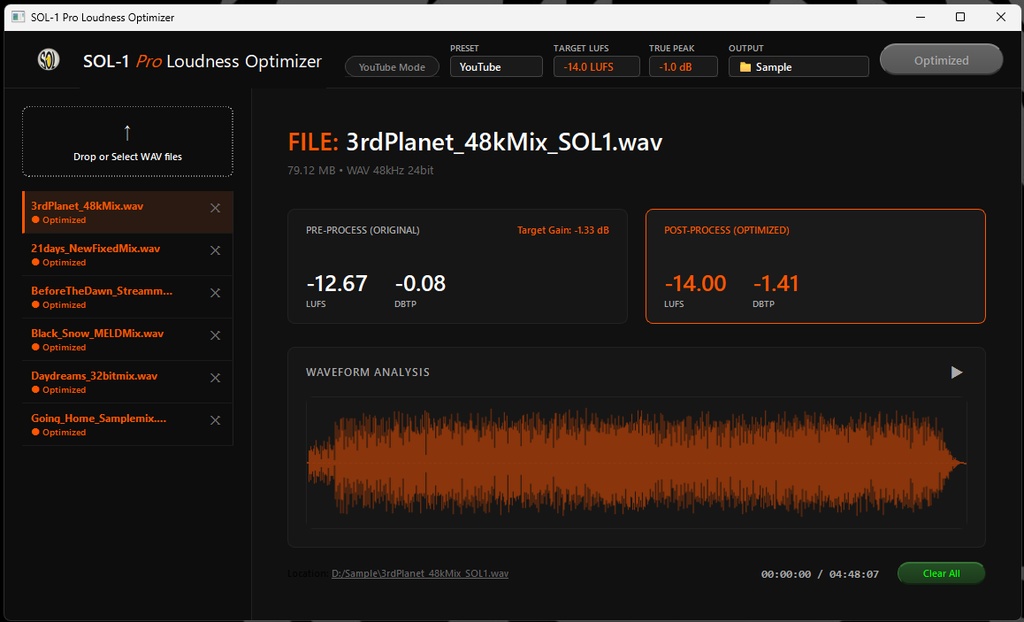1024x622 pixels.
Task: Play the waveform analysis preview
Action: coord(954,371)
